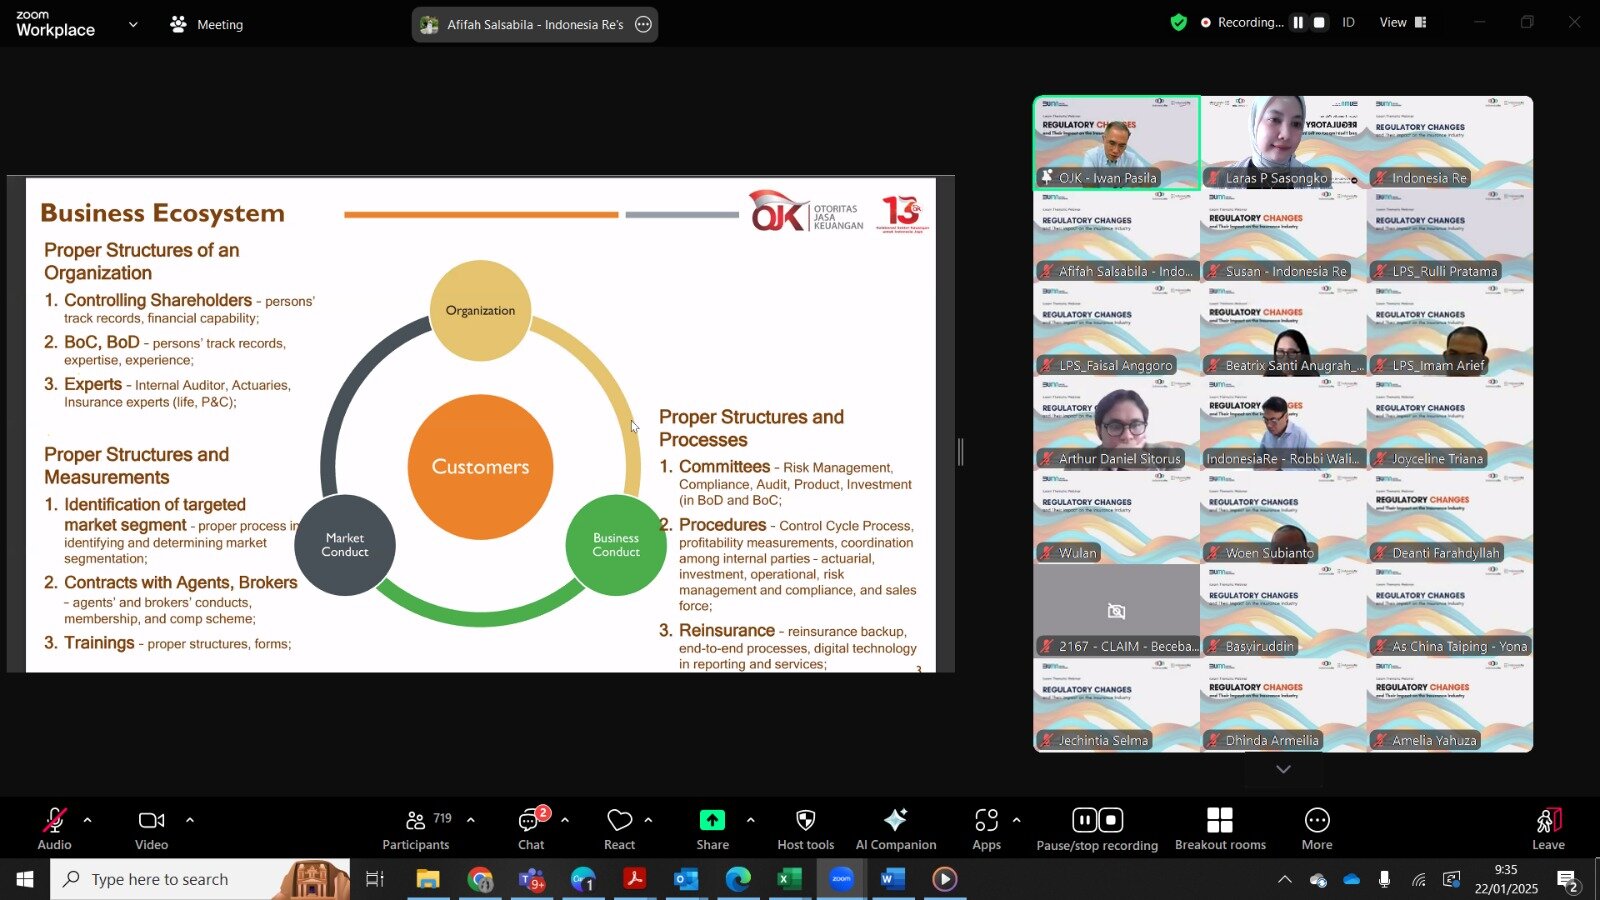Open the Participants panel
This screenshot has height=900, width=1600.
pyautogui.click(x=416, y=829)
